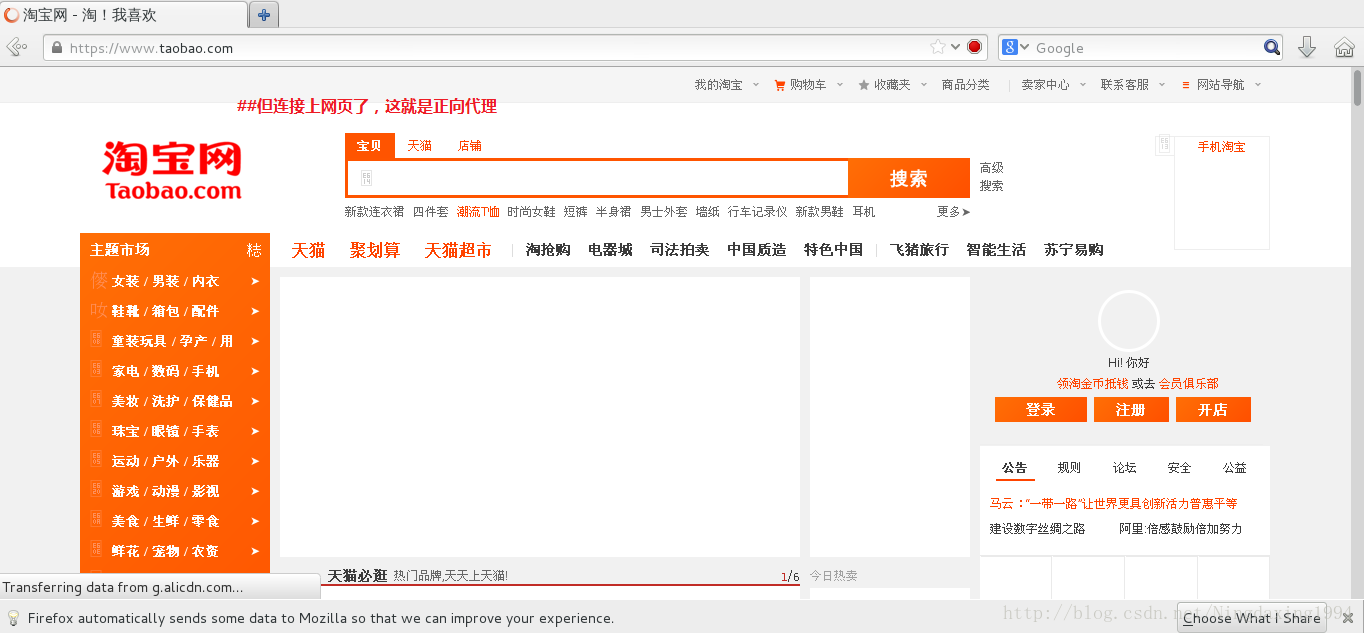Viewport: 1364px width, 633px height.
Task: Click the Taobao search input field
Action: pos(598,178)
